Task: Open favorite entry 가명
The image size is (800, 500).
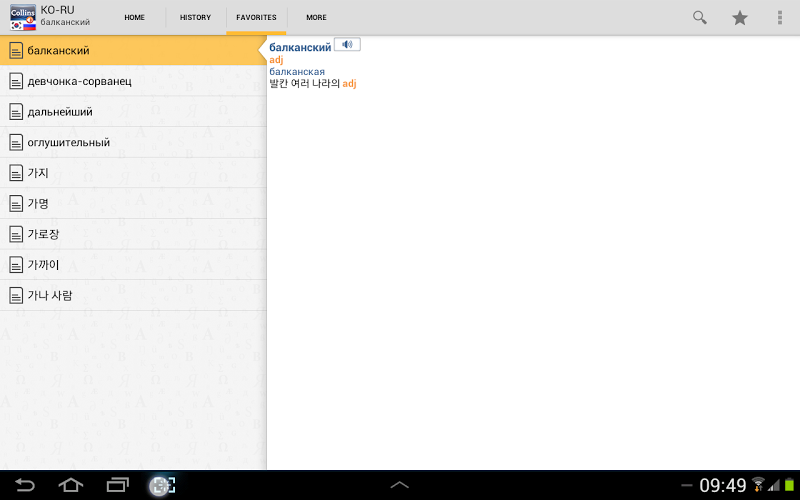Action: click(x=133, y=204)
